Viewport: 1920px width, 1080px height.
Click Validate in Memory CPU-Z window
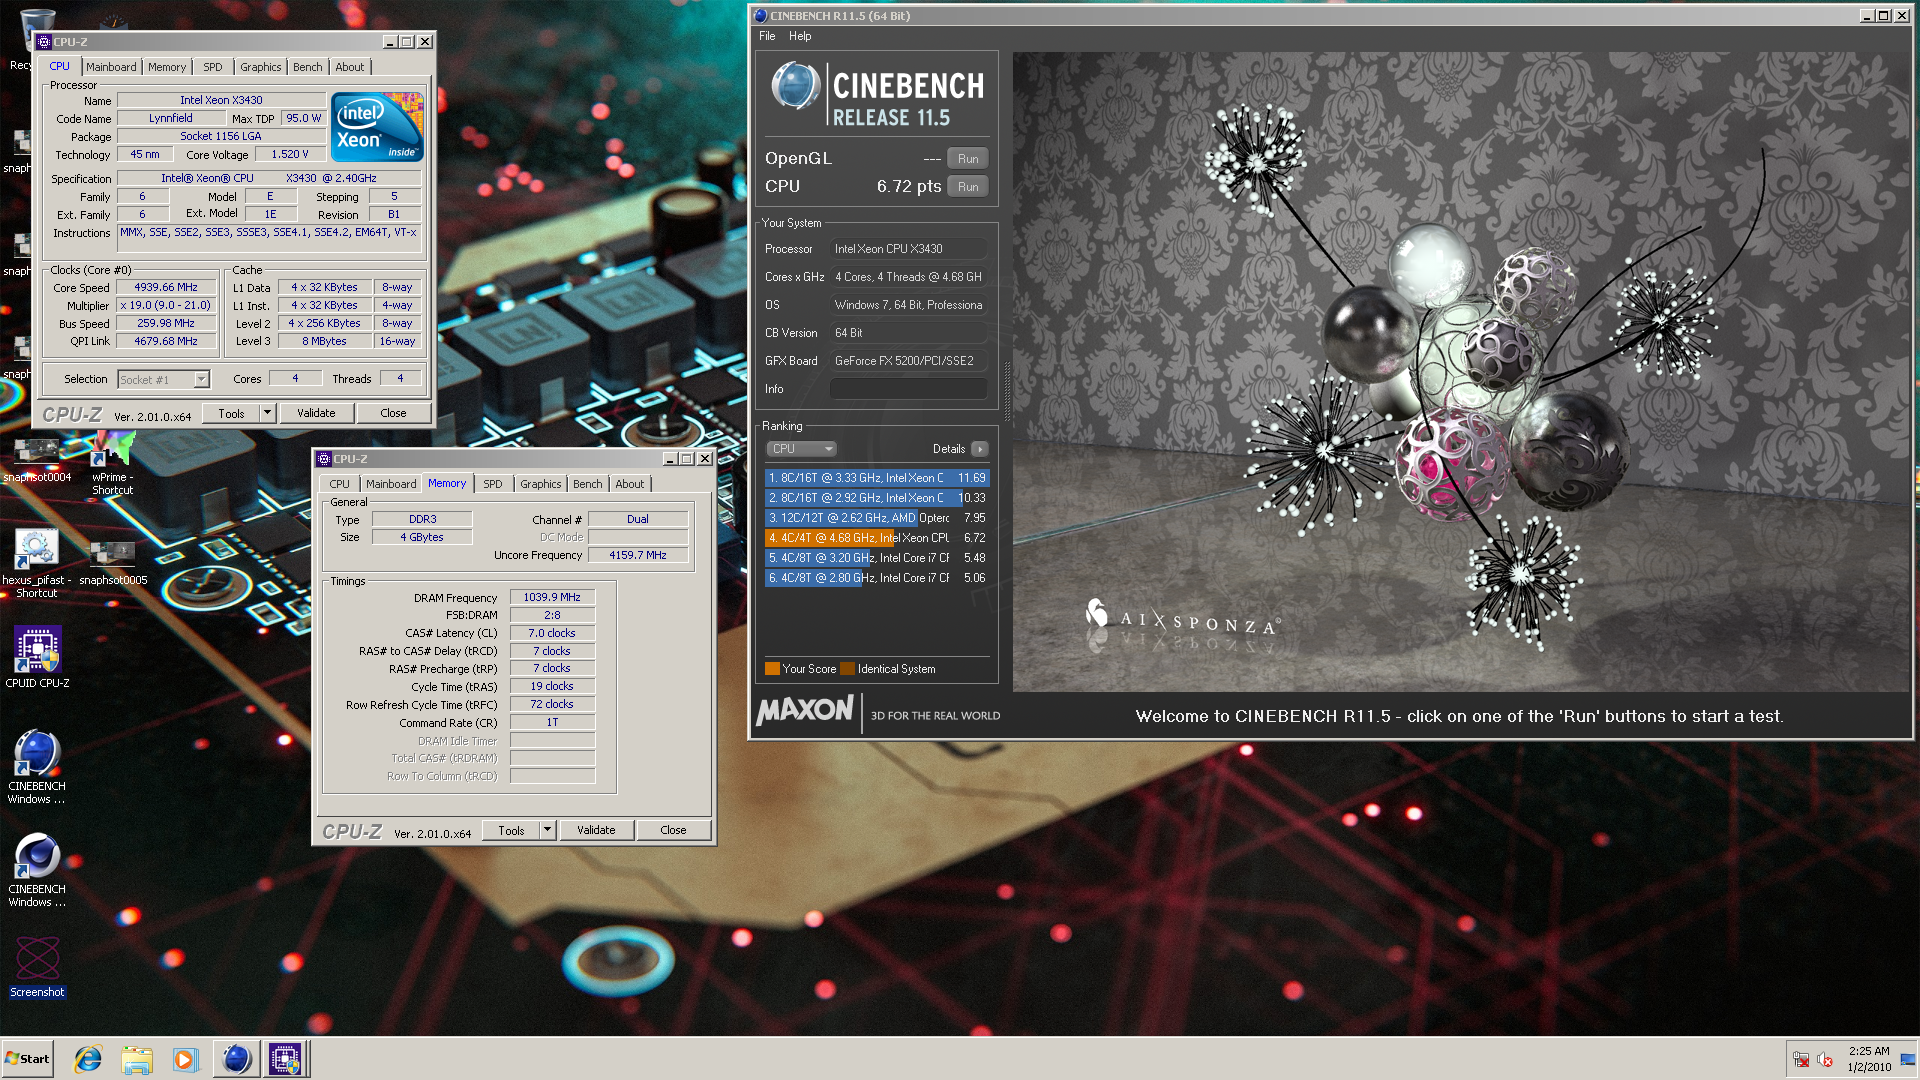point(596,830)
